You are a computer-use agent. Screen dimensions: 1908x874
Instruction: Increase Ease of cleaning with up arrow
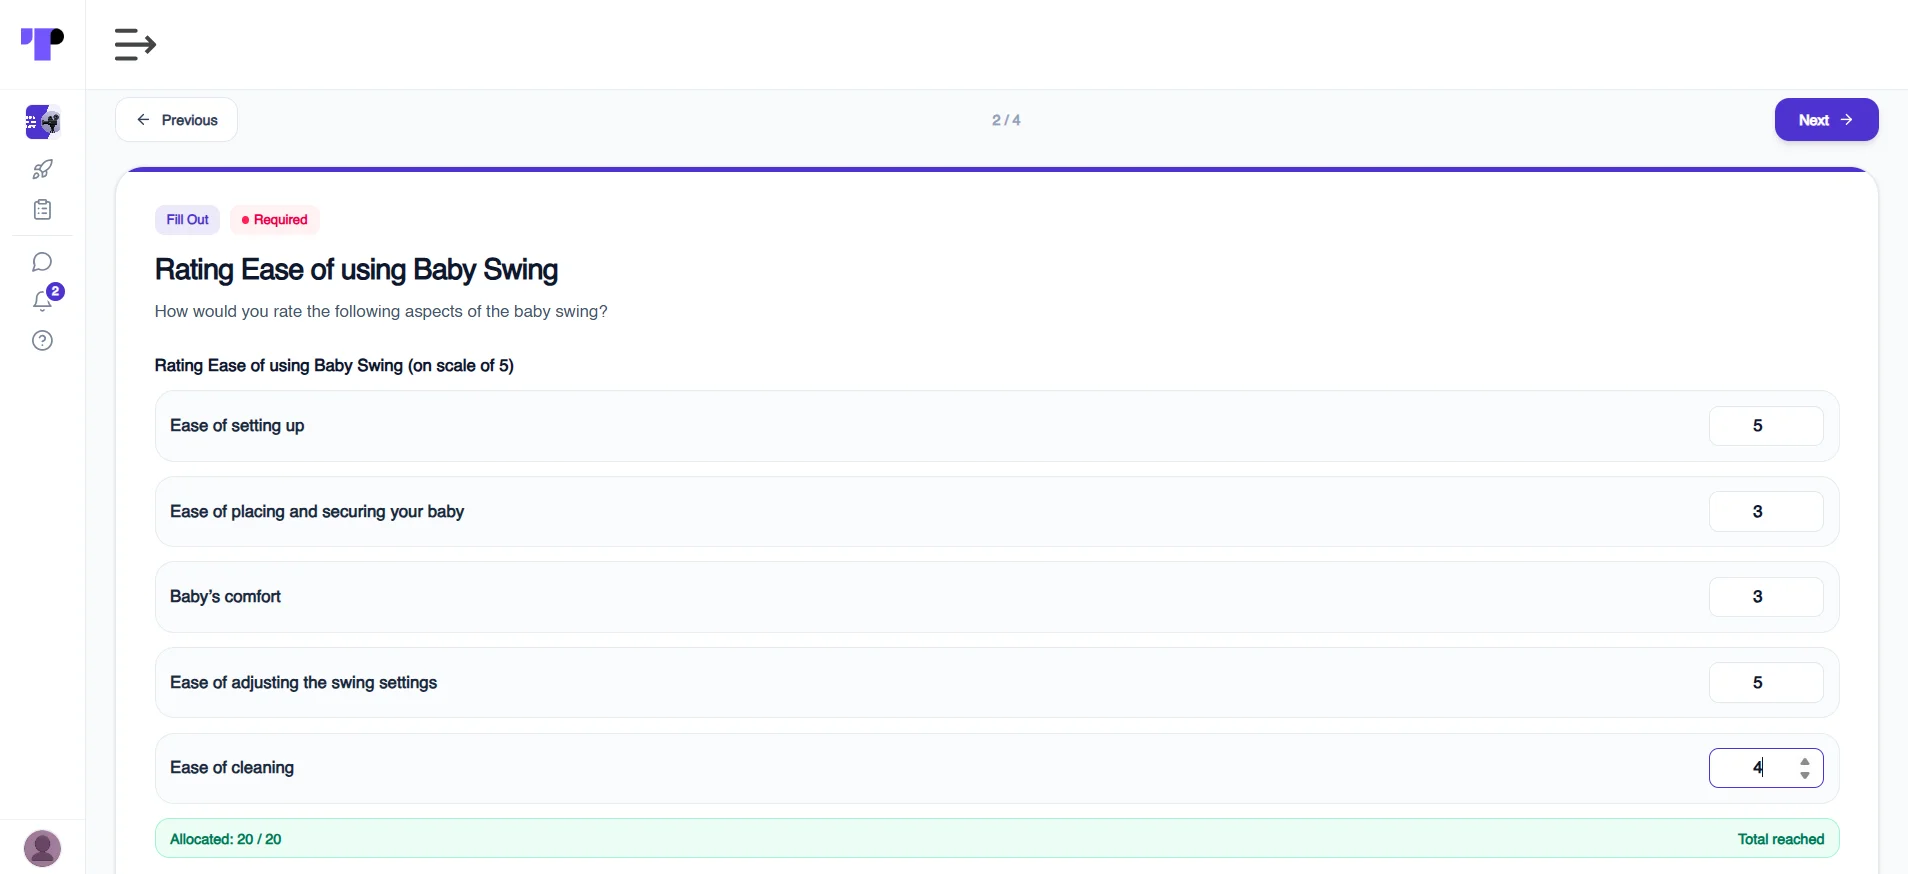[1805, 762]
